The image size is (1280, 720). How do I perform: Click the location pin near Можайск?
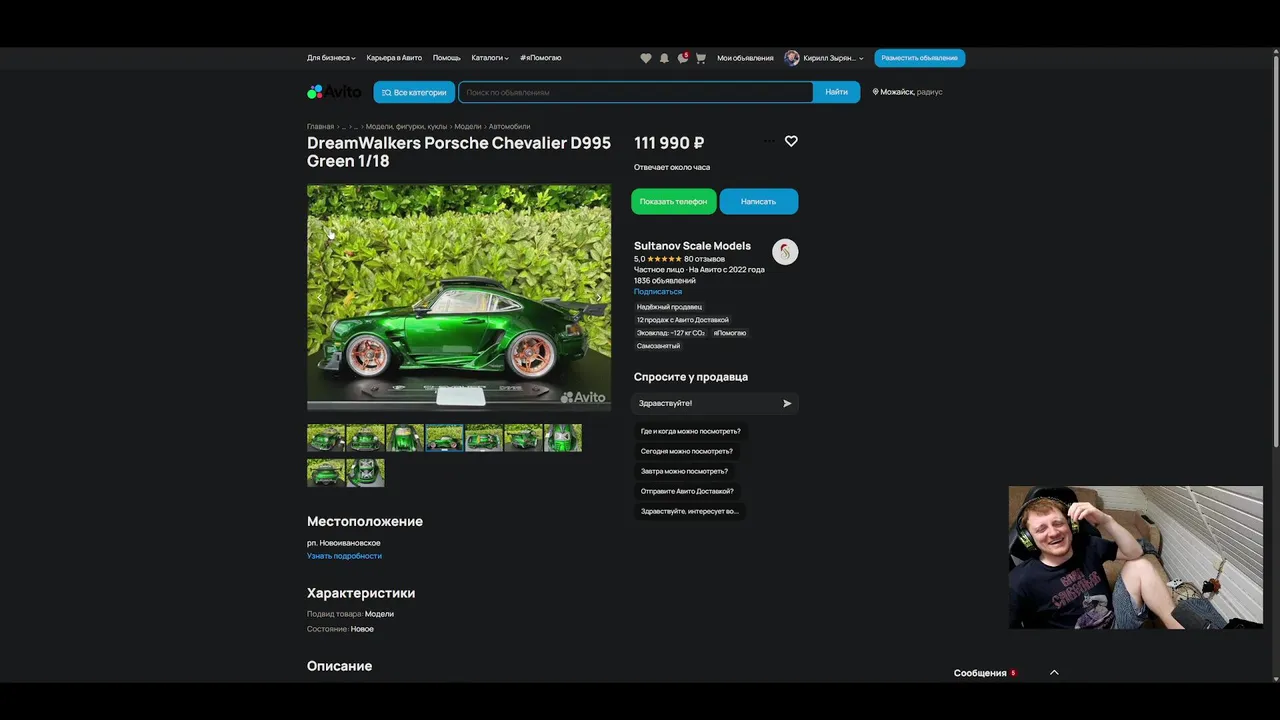(875, 92)
